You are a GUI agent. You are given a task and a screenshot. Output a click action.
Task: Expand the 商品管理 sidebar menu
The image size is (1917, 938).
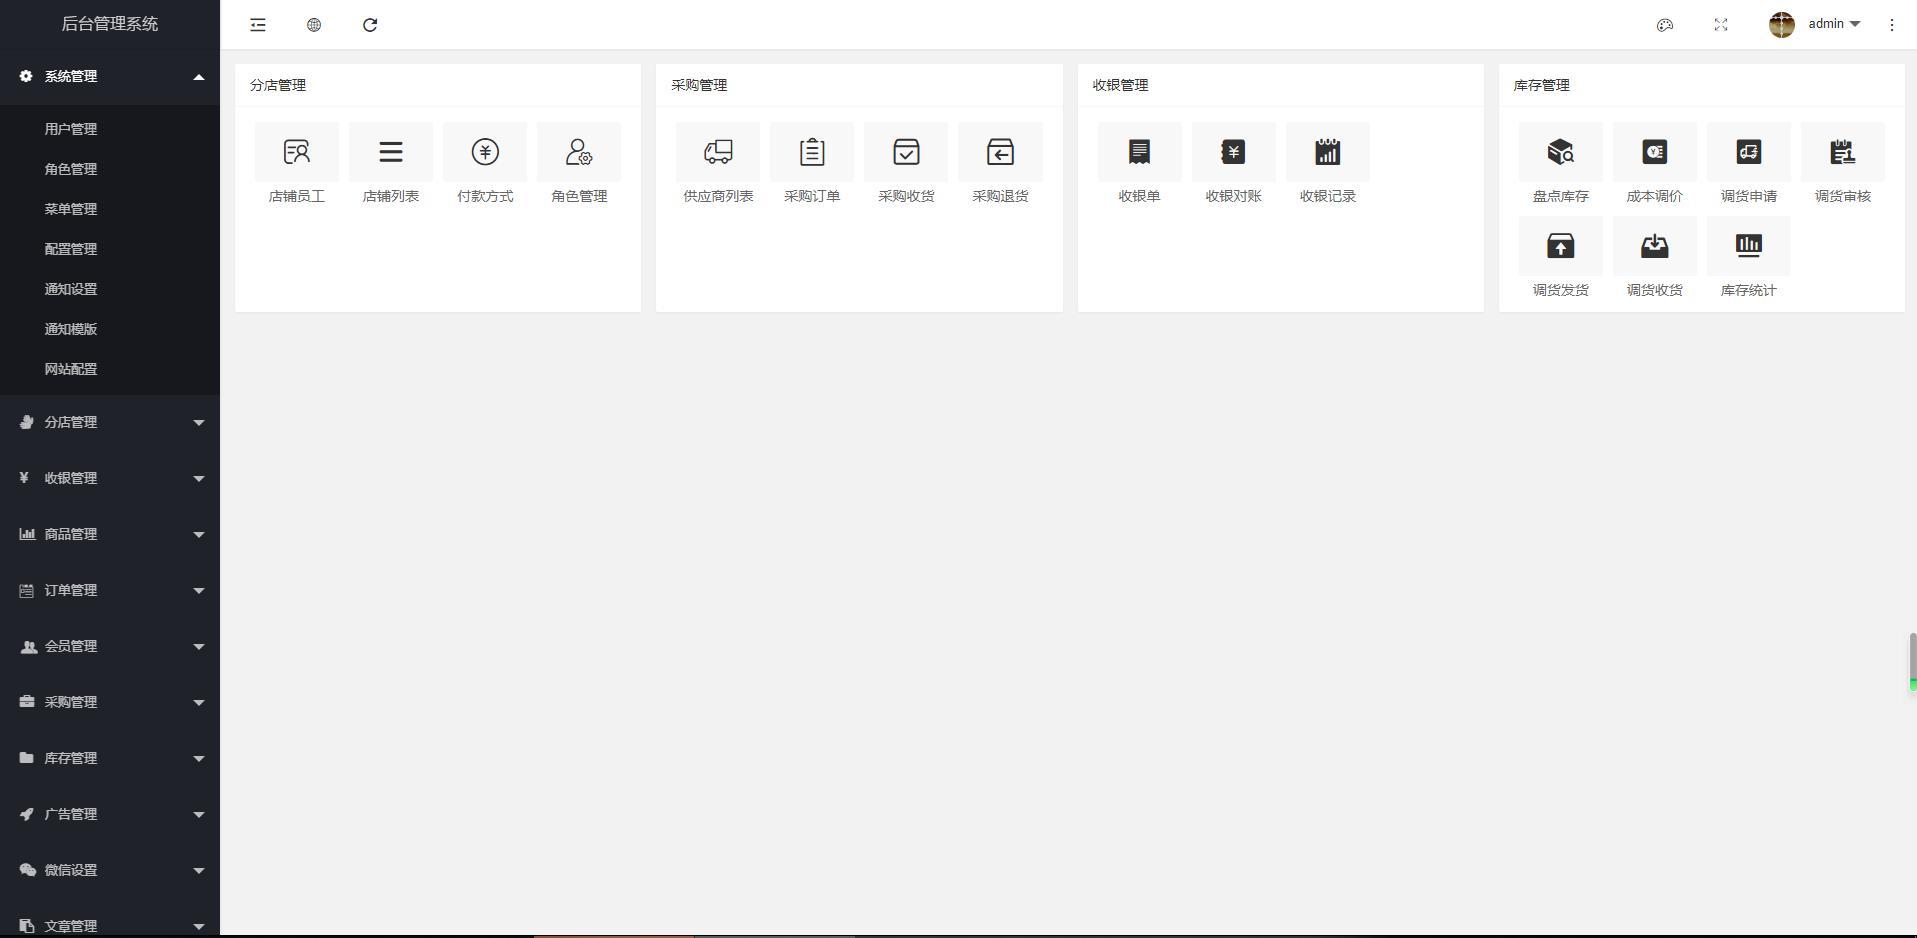pyautogui.click(x=110, y=534)
